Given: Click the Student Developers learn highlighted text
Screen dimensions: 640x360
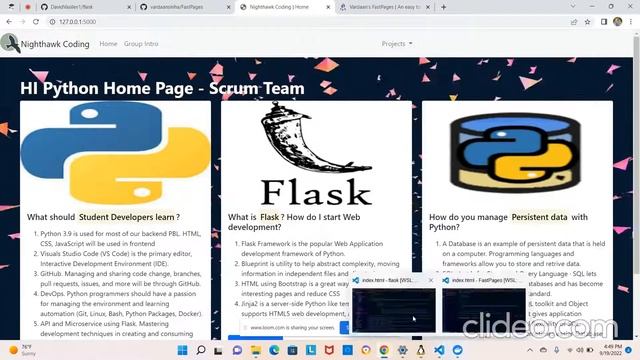Looking at the screenshot, I should 127,217.
